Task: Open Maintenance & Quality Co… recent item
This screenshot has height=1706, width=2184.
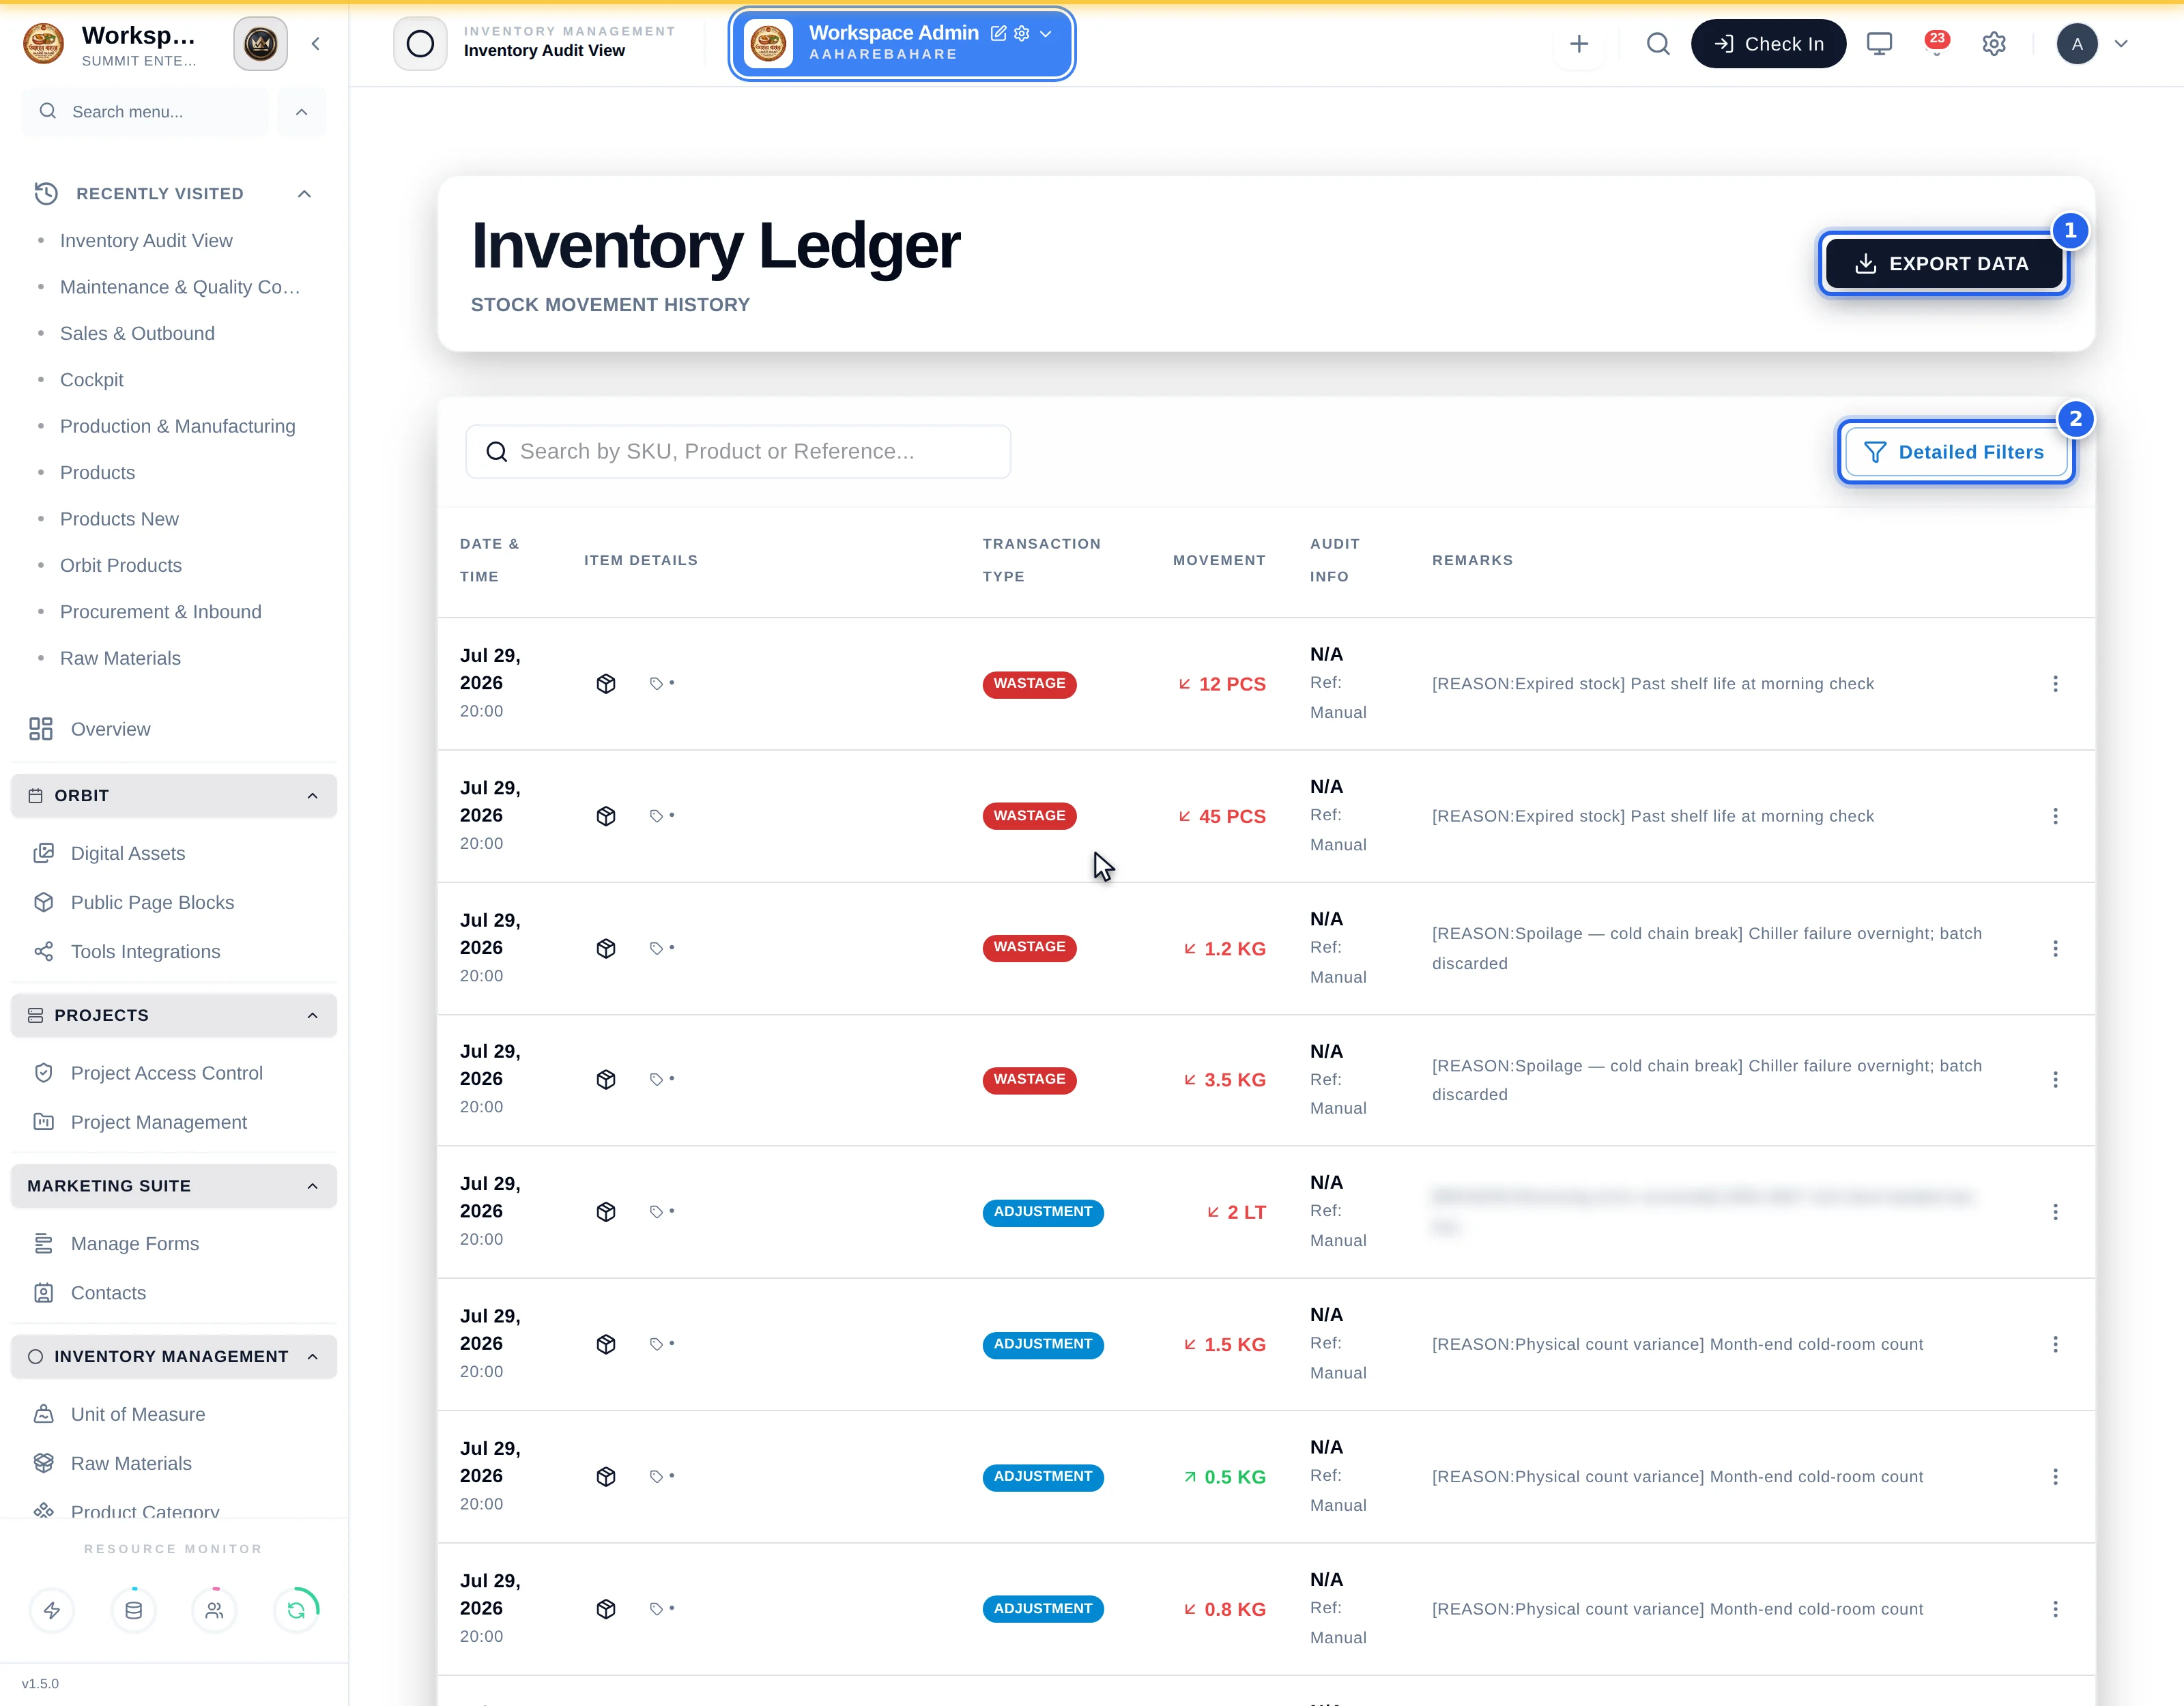Action: click(x=180, y=287)
